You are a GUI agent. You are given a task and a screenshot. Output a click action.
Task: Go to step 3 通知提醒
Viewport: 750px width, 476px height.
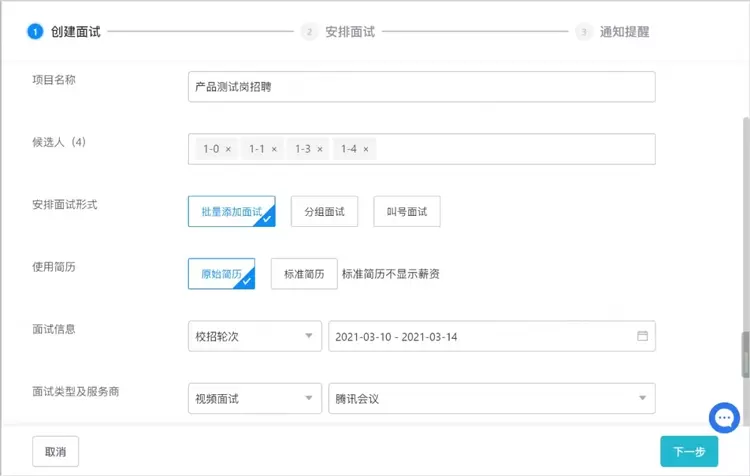point(623,32)
